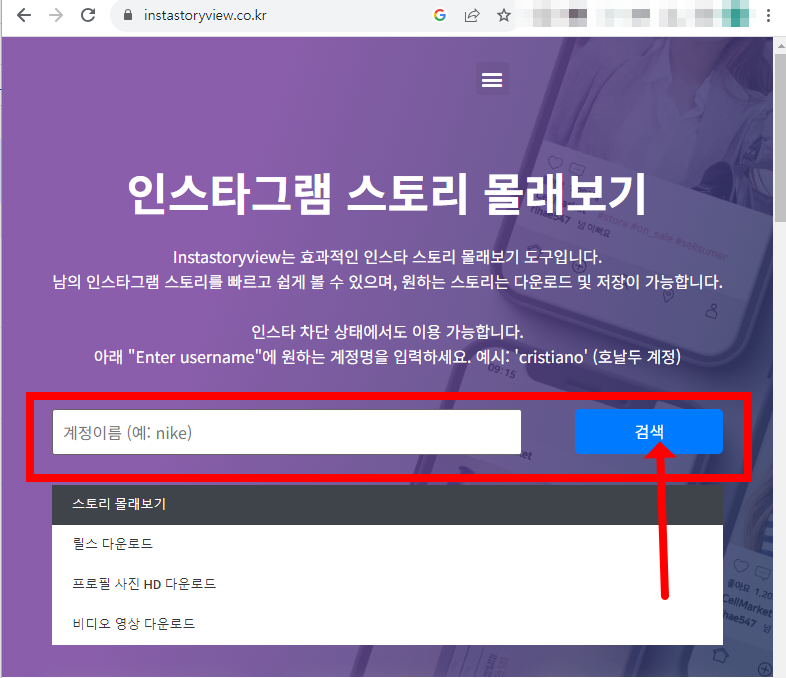The width and height of the screenshot is (786, 678).
Task: Select the 스토리 몰래보기 menu item
Action: [x=387, y=504]
